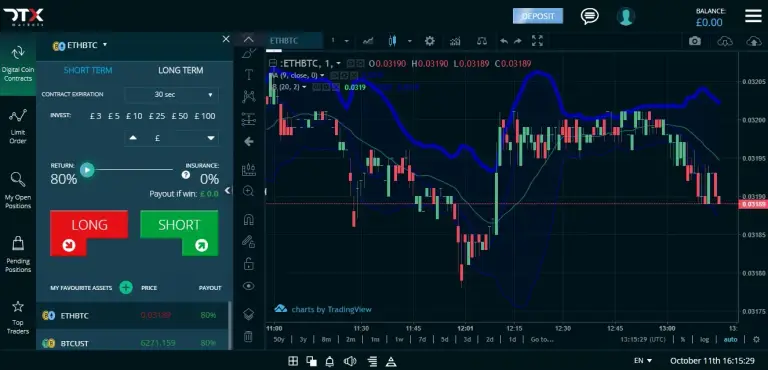Select the 1w time range
The height and width of the screenshot is (370, 768).
pyautogui.click(x=399, y=339)
